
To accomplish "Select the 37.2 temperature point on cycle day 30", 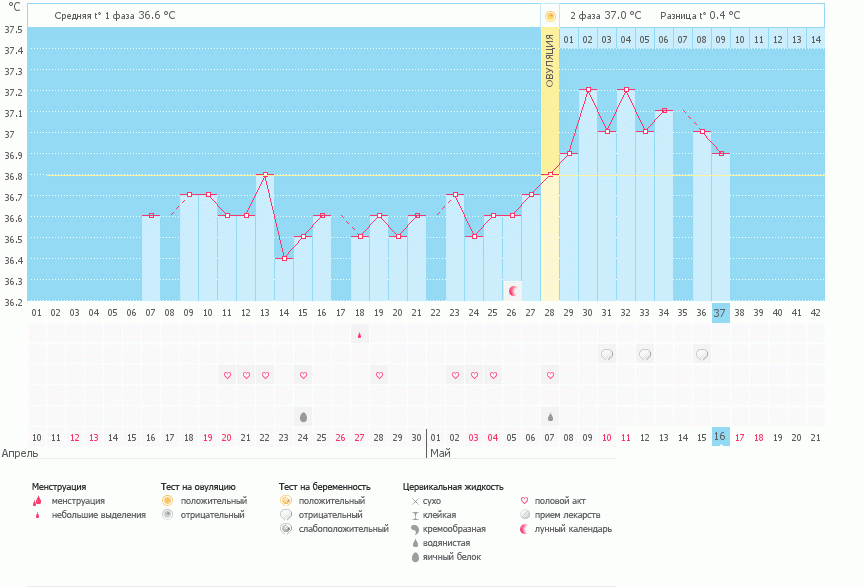I will 587,90.
